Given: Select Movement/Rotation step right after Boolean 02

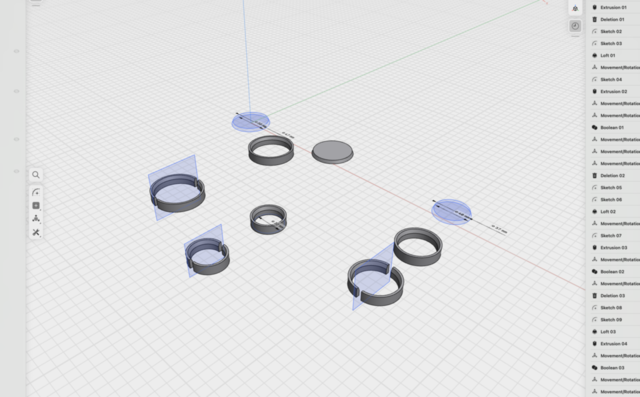Looking at the screenshot, I should coord(613,284).
